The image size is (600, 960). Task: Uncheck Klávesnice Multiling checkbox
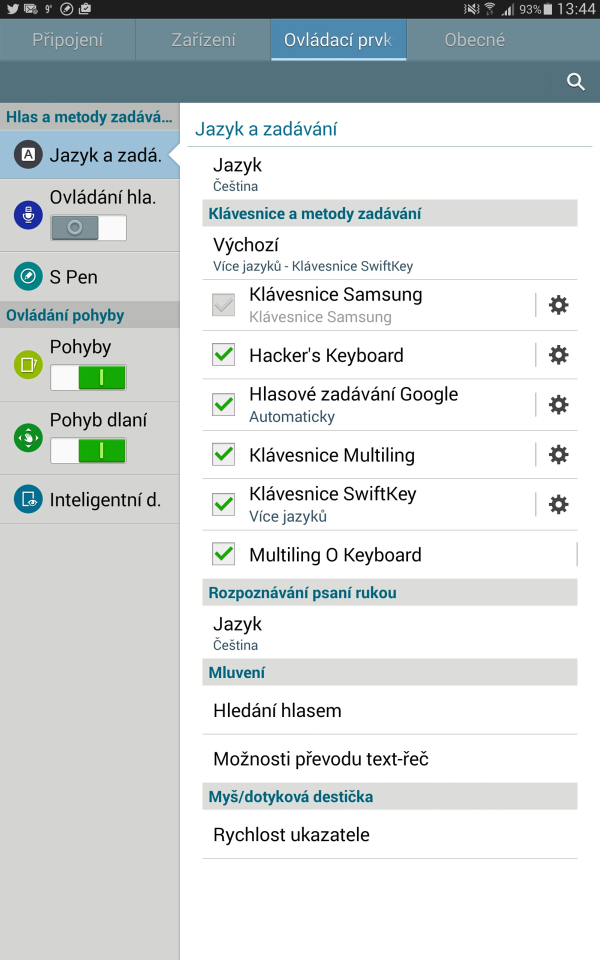pos(224,455)
